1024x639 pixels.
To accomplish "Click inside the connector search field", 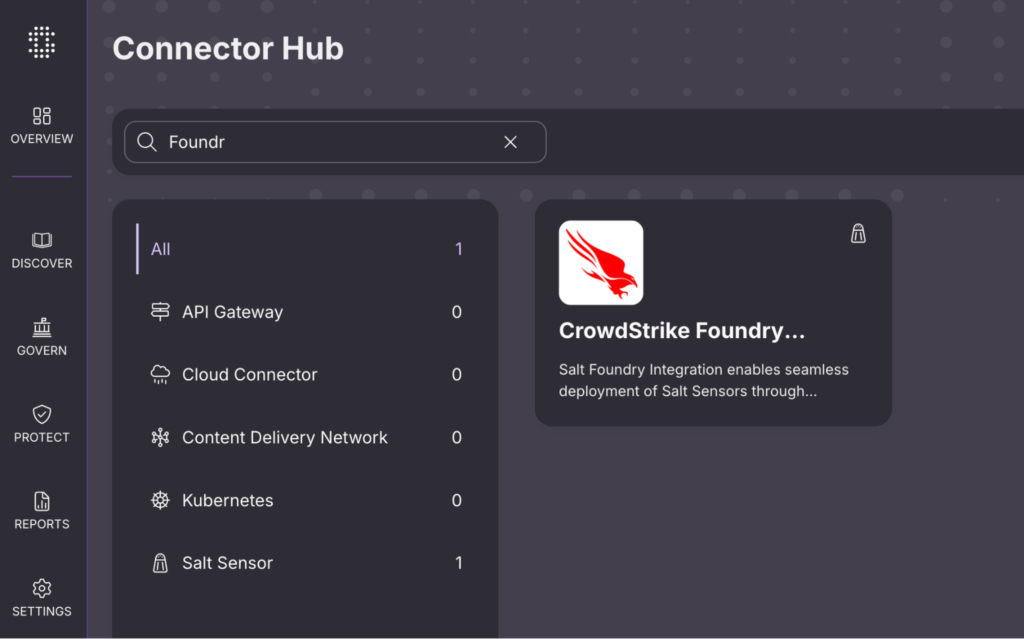I will coord(330,142).
